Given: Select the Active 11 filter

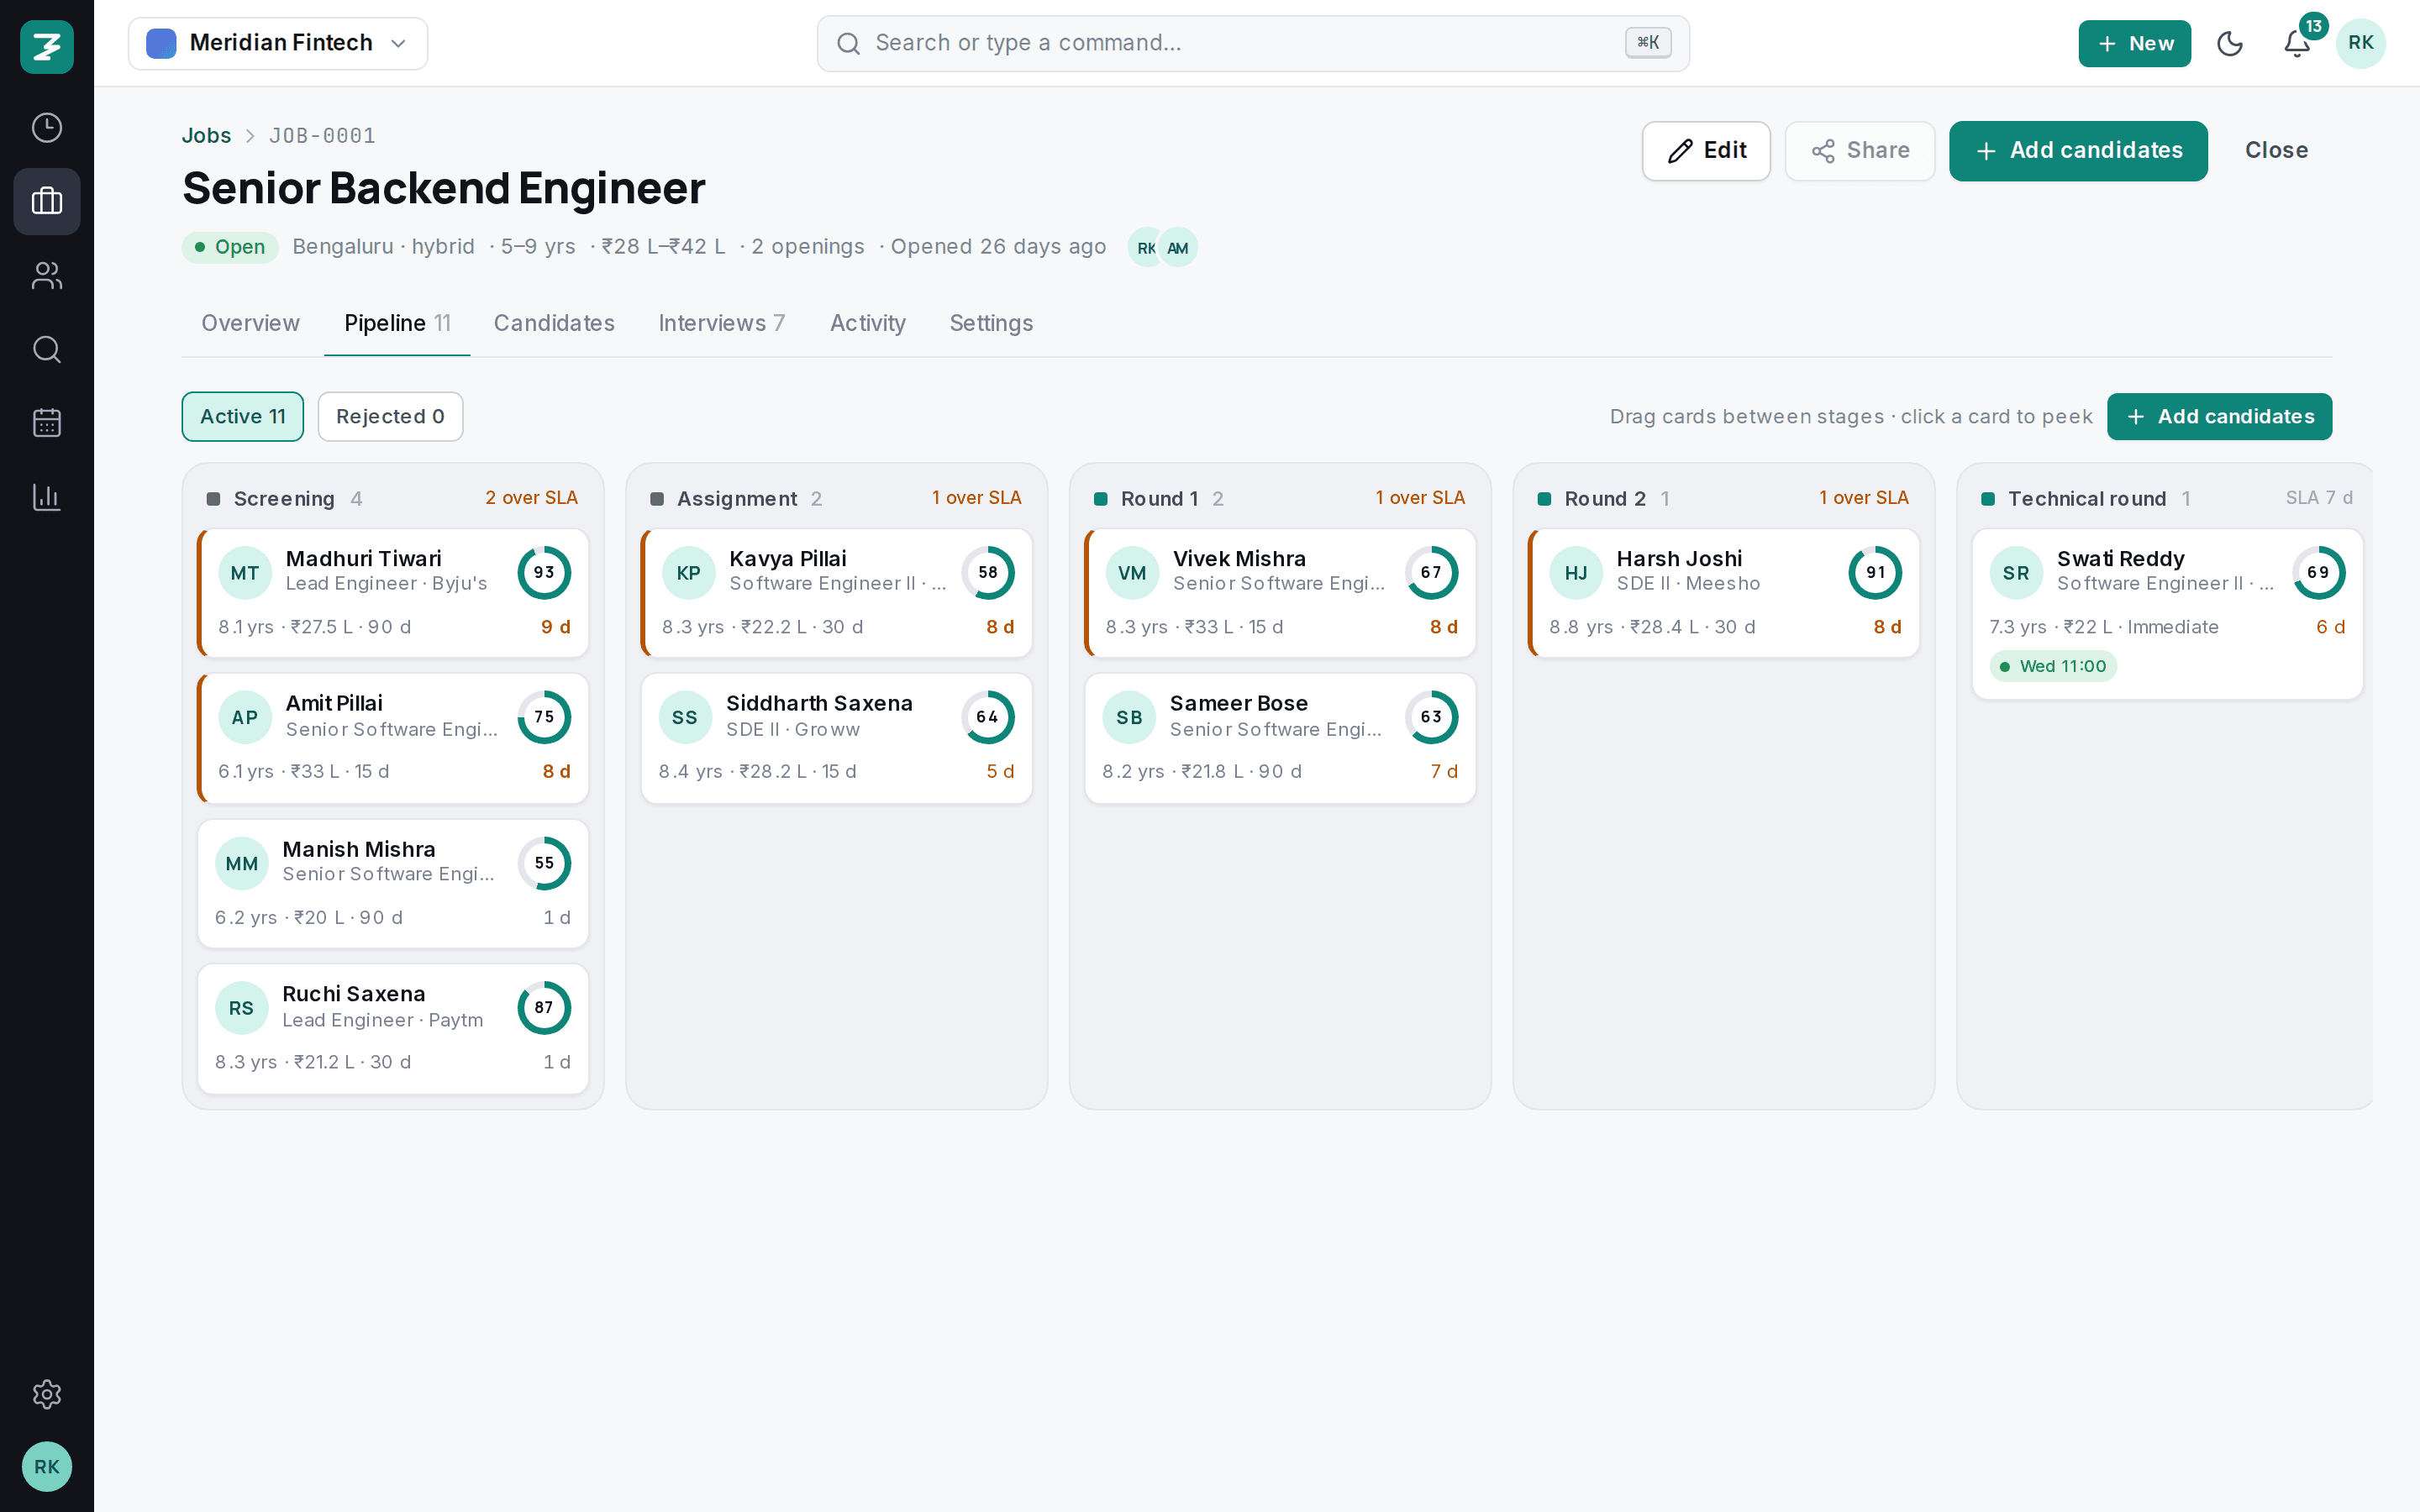Looking at the screenshot, I should tap(243, 416).
